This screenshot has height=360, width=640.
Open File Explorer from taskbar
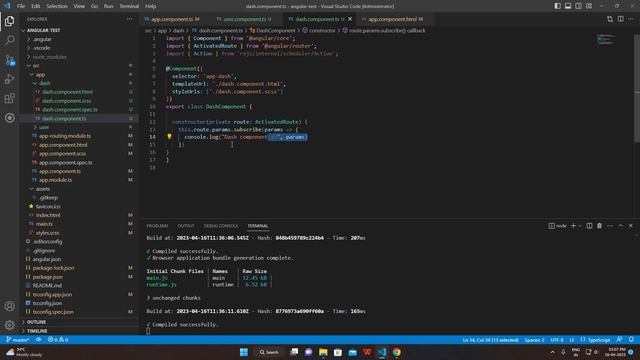pos(323,352)
